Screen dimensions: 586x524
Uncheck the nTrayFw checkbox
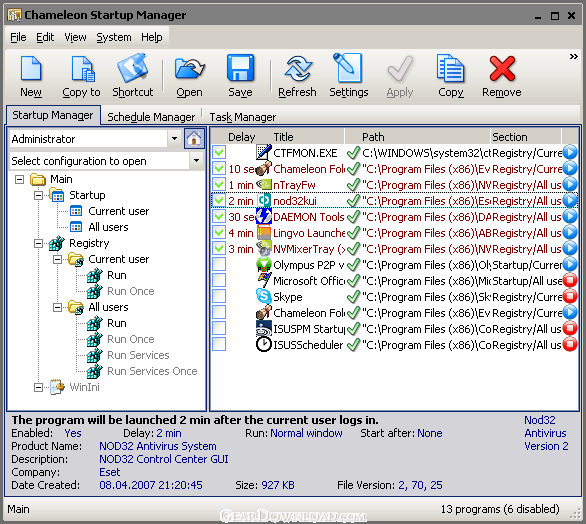pos(219,184)
